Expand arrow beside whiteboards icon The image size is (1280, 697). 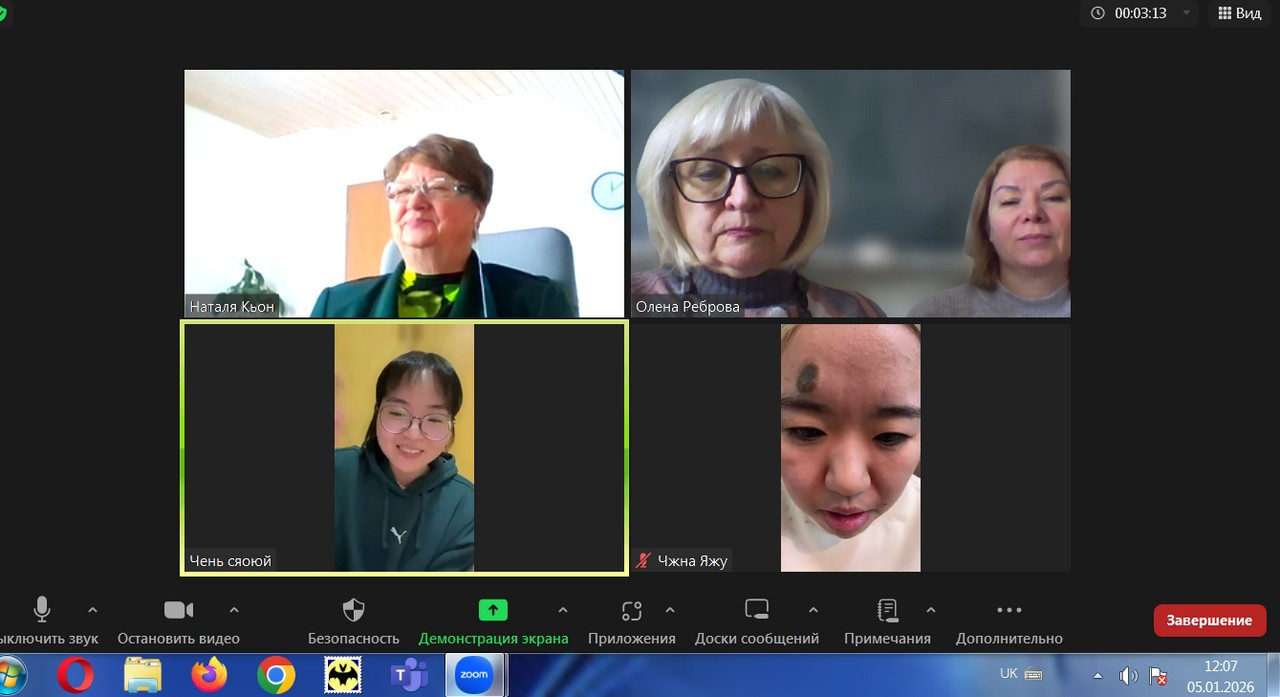tap(813, 609)
